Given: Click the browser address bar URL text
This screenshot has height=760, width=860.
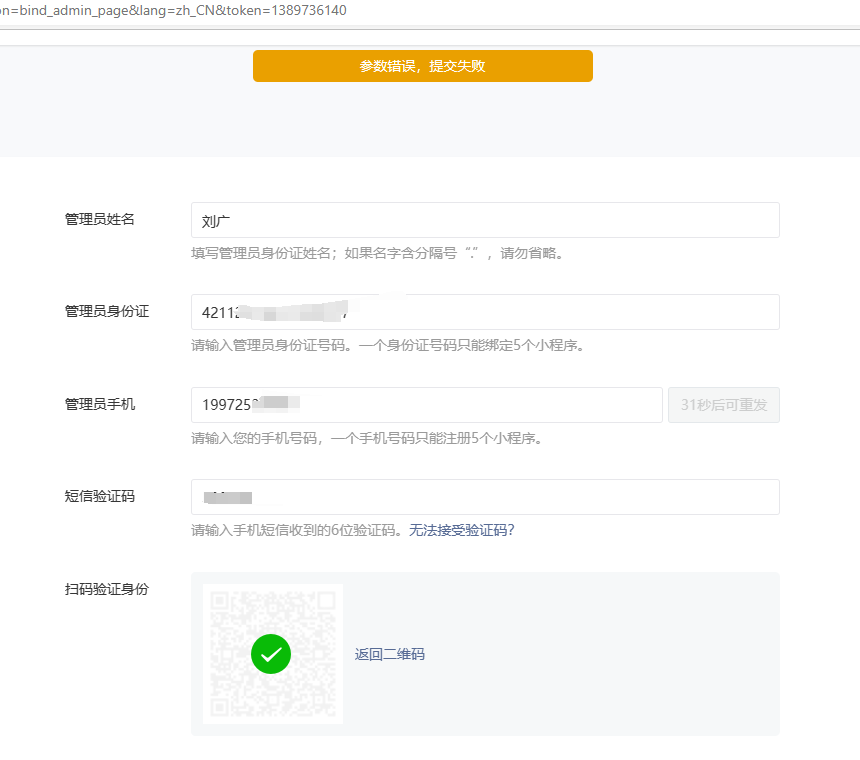Looking at the screenshot, I should [x=173, y=10].
